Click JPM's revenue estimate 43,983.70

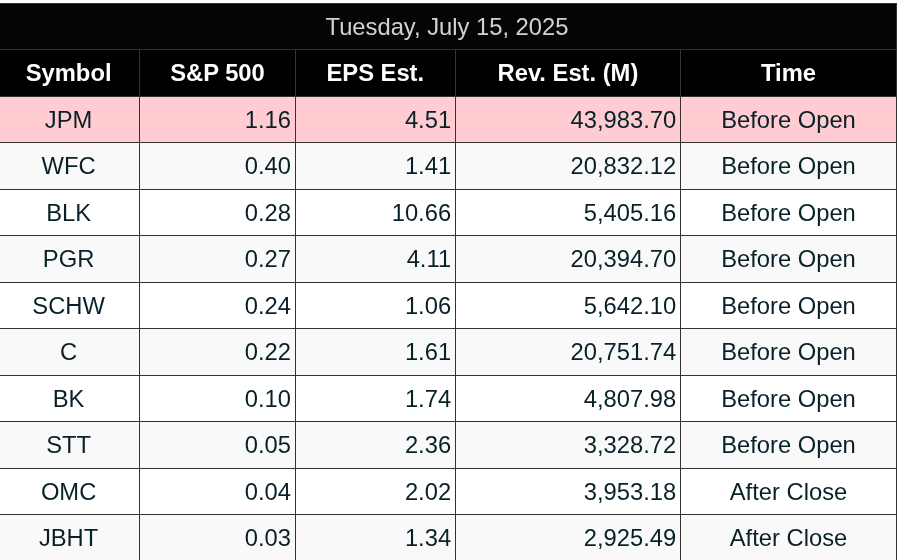click(623, 120)
